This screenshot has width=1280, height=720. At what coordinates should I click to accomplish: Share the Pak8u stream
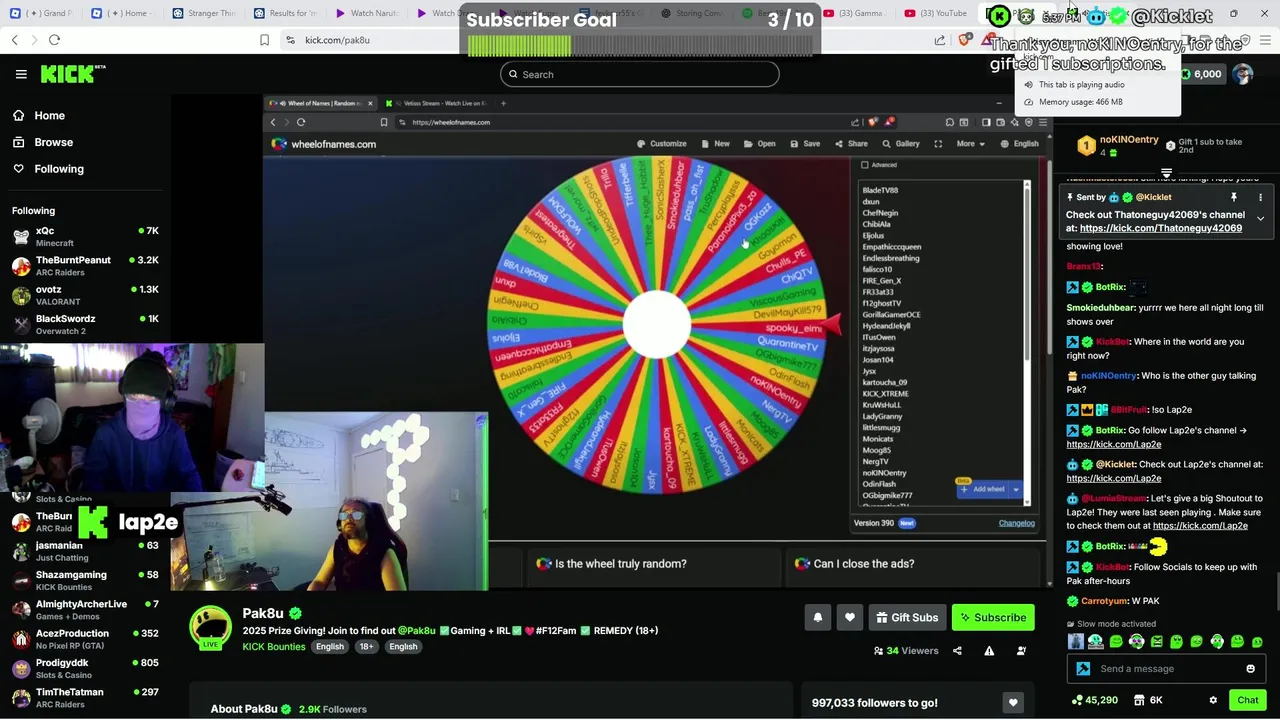[x=957, y=651]
